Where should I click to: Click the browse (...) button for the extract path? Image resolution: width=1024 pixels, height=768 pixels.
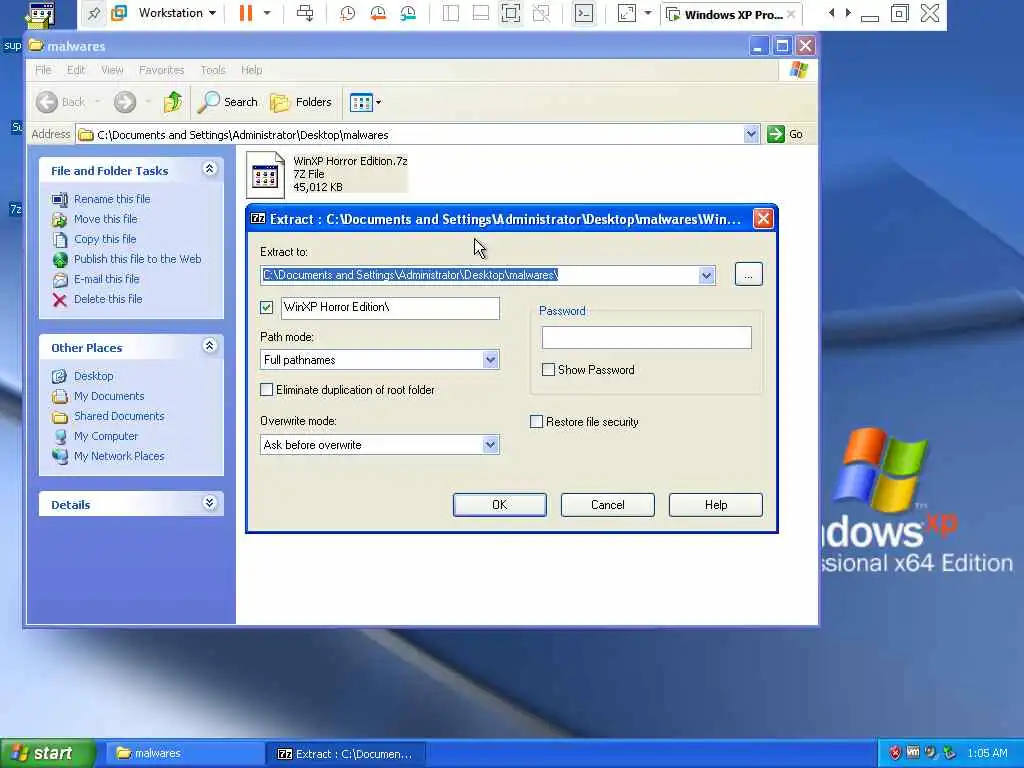pos(748,275)
